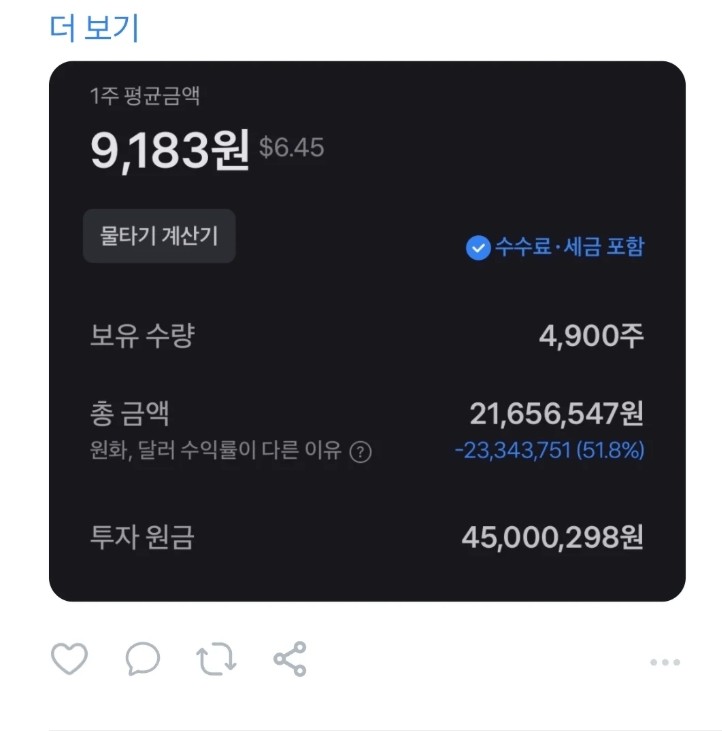The width and height of the screenshot is (722, 731).
Task: Select the 45,000,298원 principal value
Action: click(x=552, y=537)
